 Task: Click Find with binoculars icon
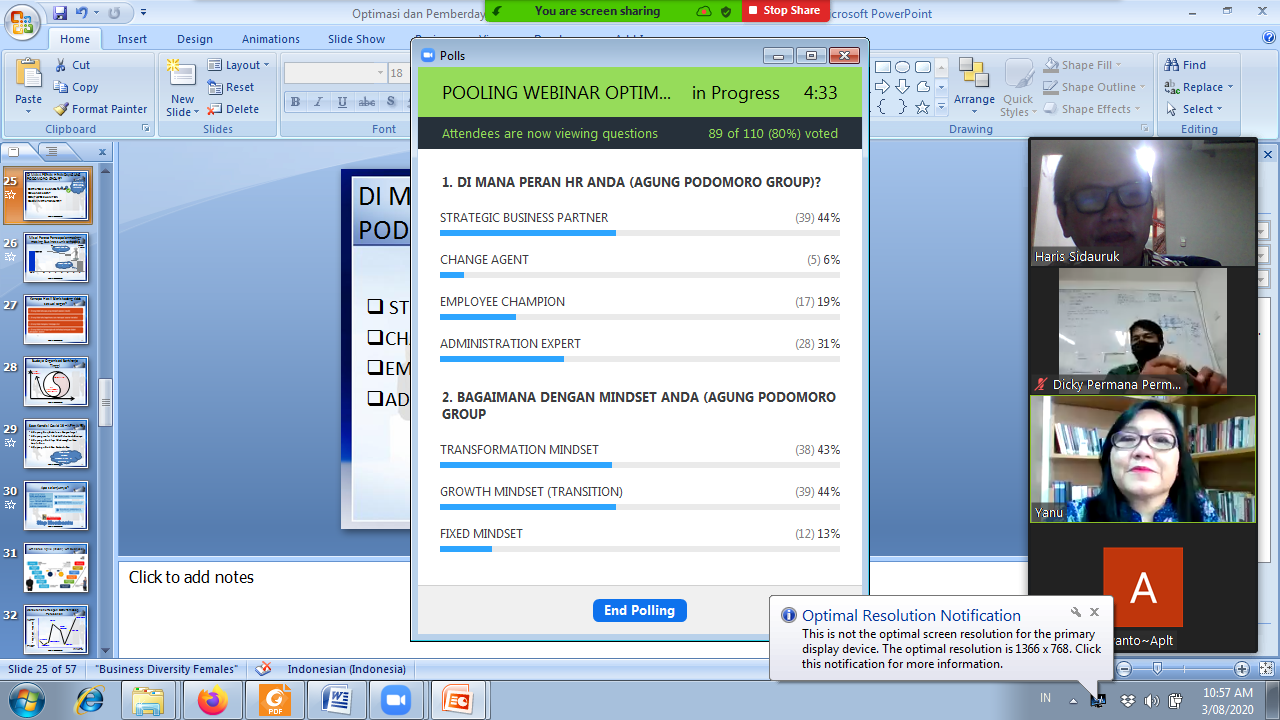(x=1185, y=65)
